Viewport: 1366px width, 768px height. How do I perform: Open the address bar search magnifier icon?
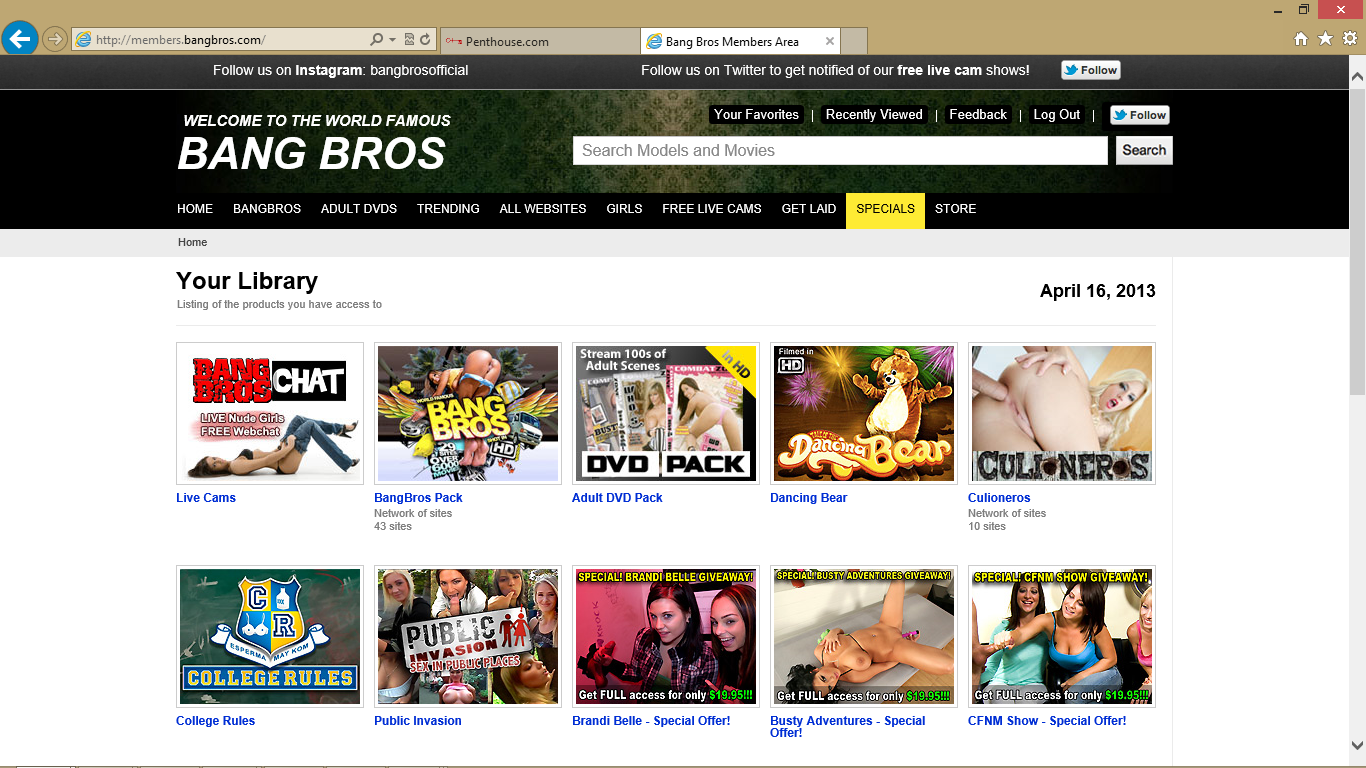pos(376,40)
